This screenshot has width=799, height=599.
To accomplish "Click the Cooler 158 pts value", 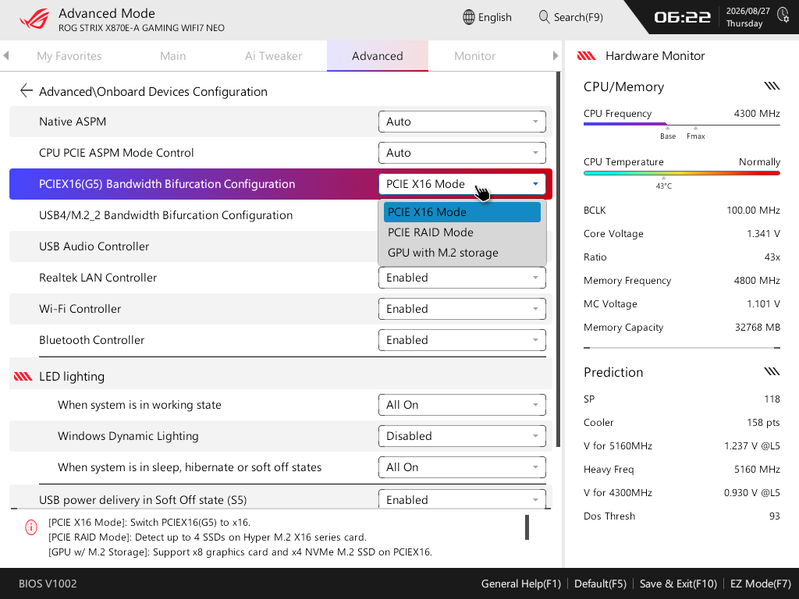I will click(763, 422).
